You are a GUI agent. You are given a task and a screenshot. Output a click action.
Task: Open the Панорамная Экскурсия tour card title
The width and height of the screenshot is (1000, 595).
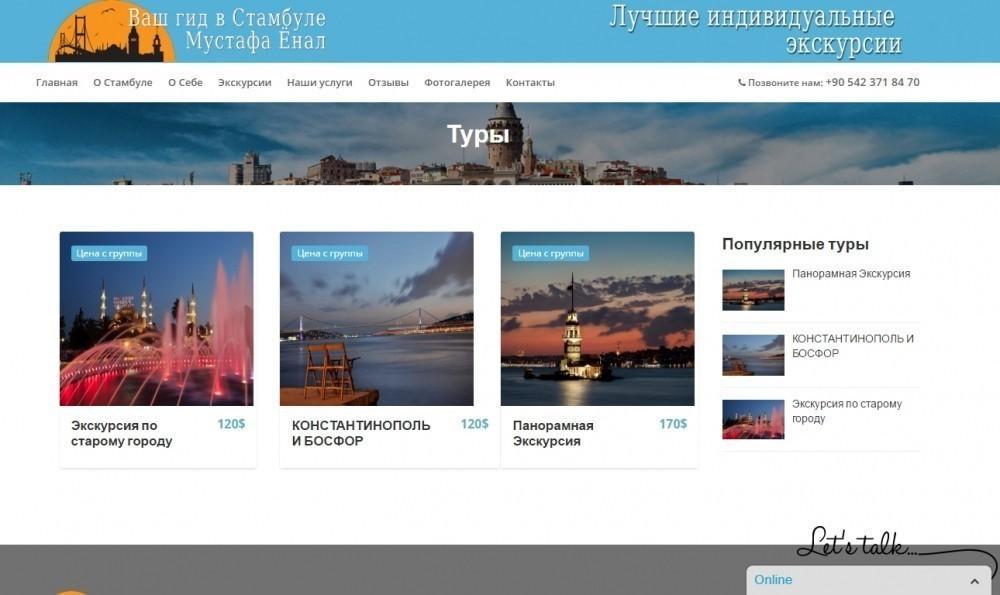point(553,433)
